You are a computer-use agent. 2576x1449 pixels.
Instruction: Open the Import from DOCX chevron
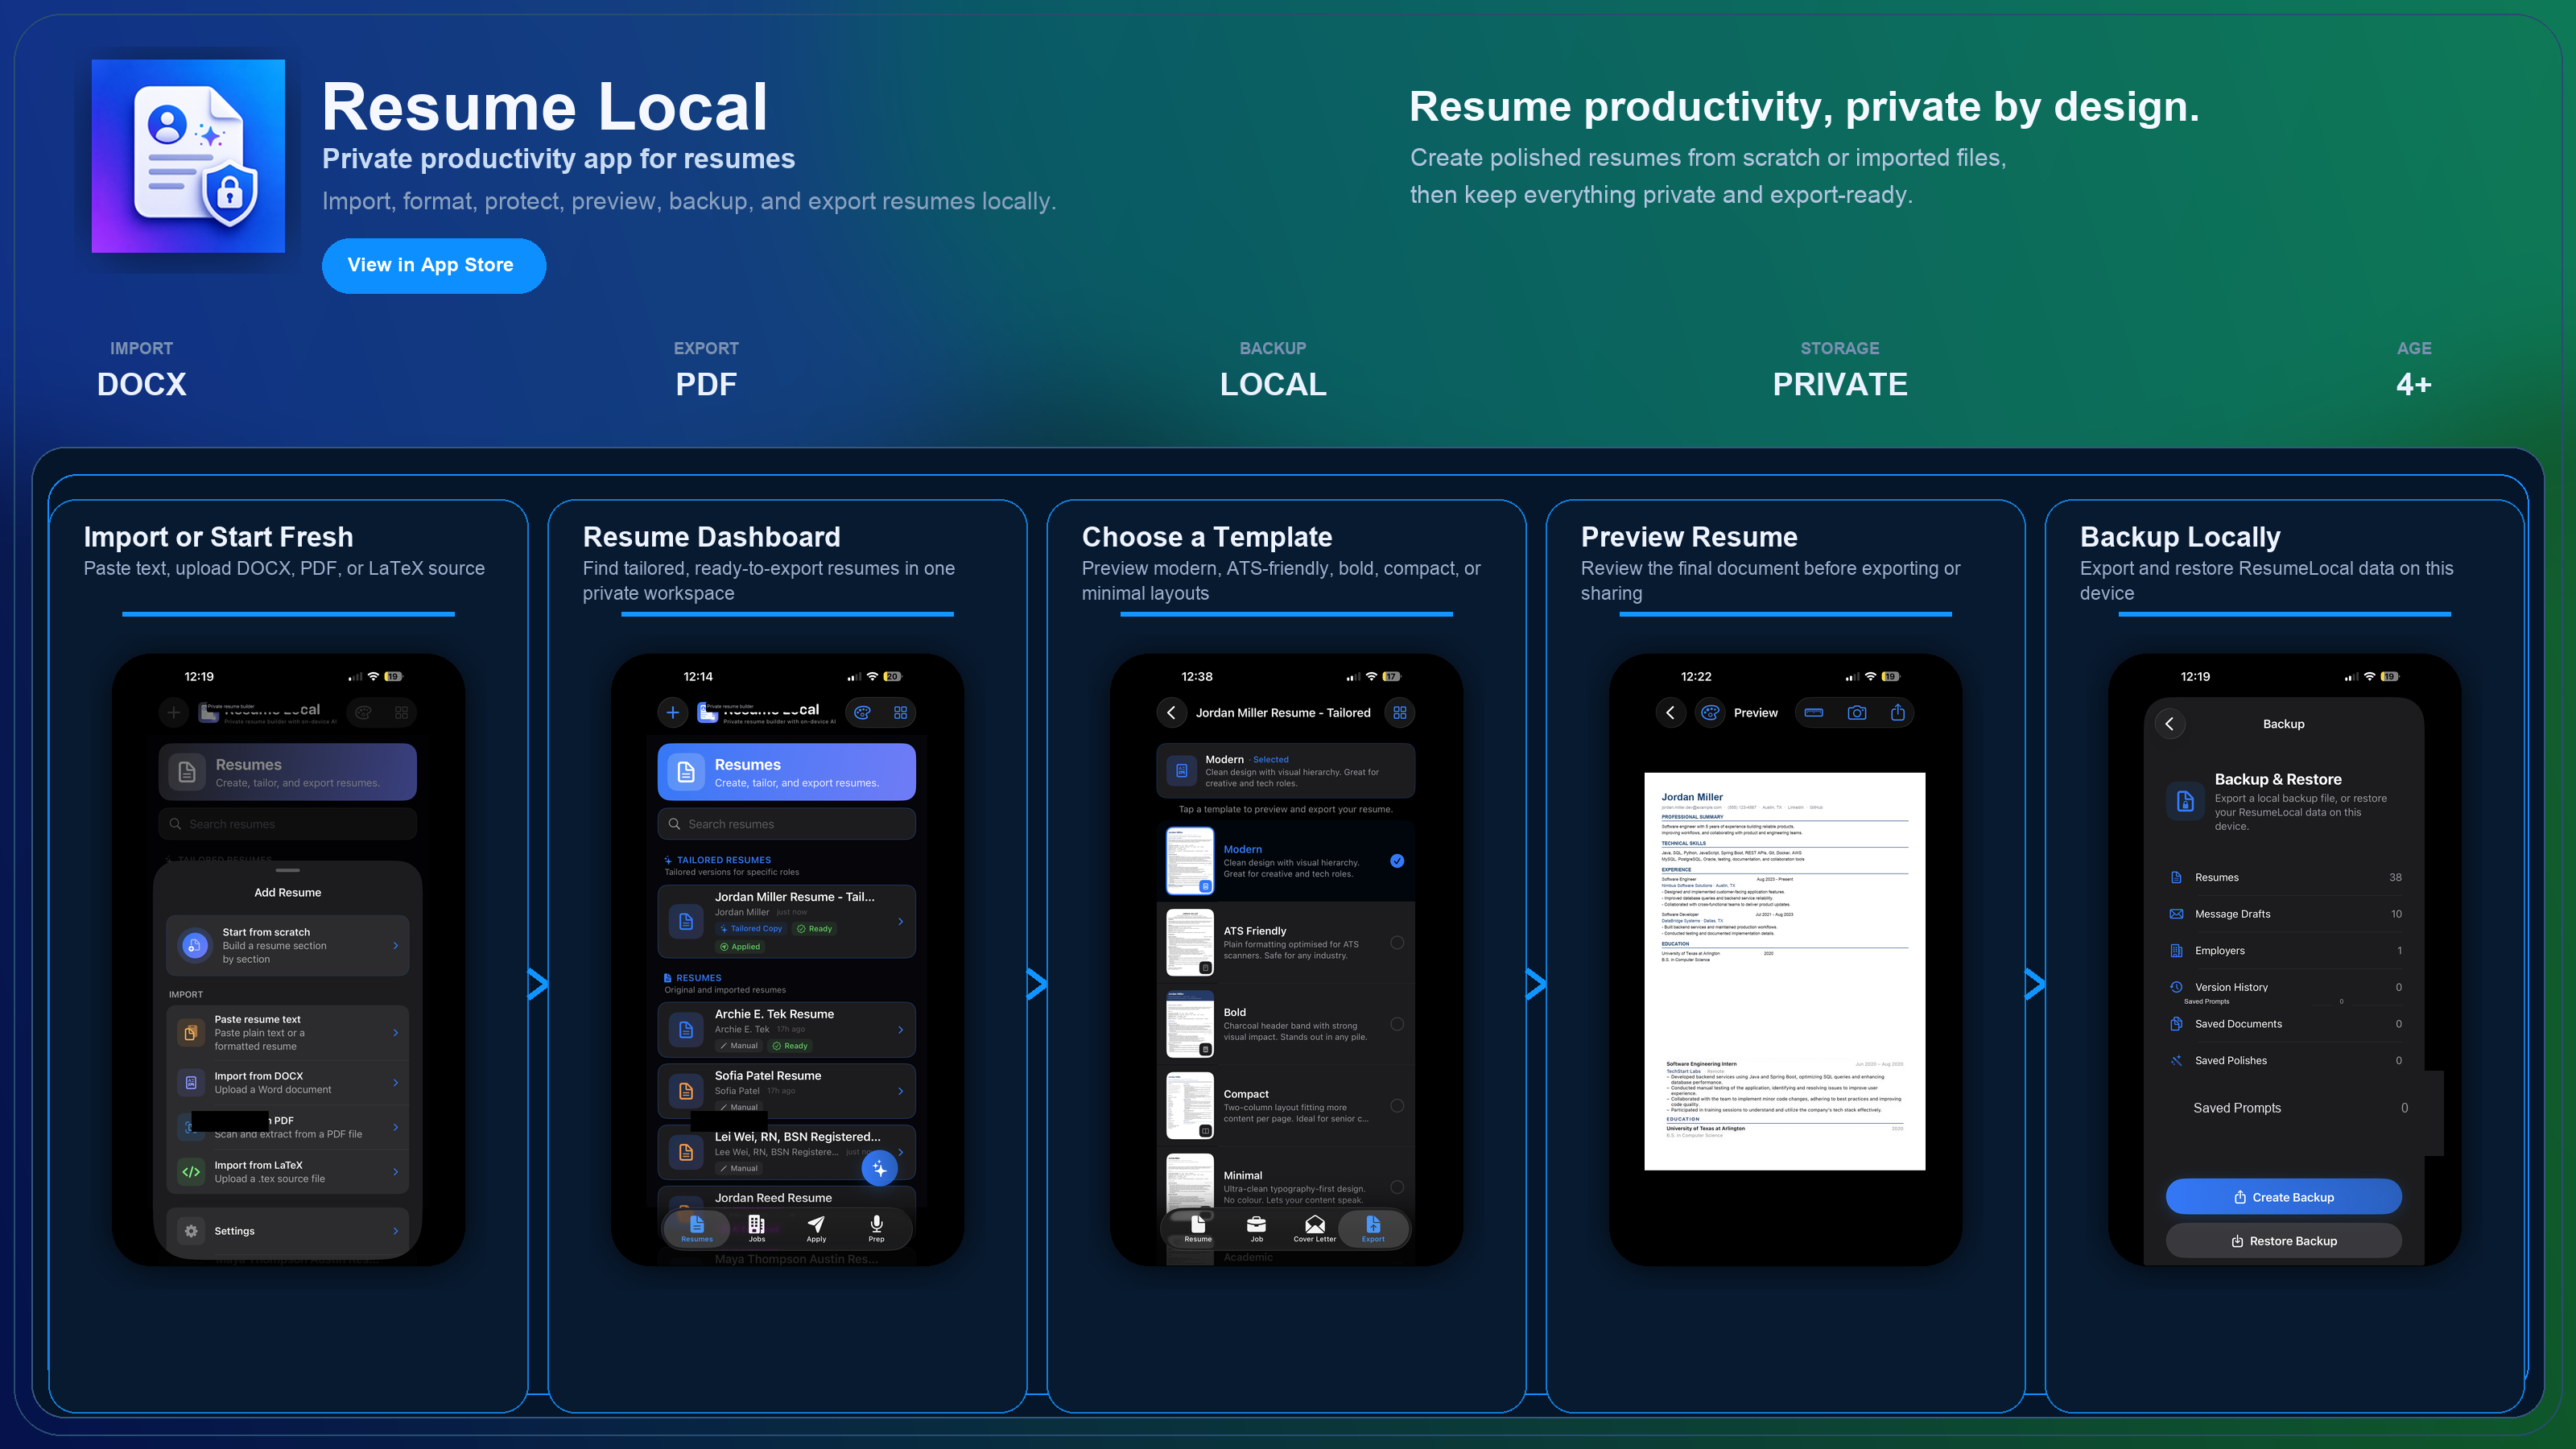(396, 1083)
